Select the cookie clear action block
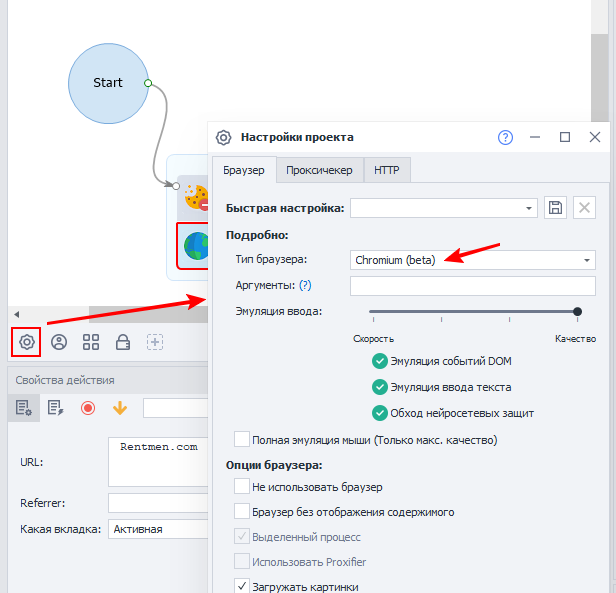616x593 pixels. [x=193, y=198]
